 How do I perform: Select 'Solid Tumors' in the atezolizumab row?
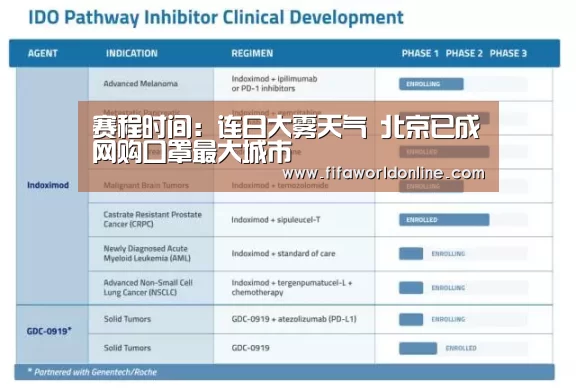(127, 319)
